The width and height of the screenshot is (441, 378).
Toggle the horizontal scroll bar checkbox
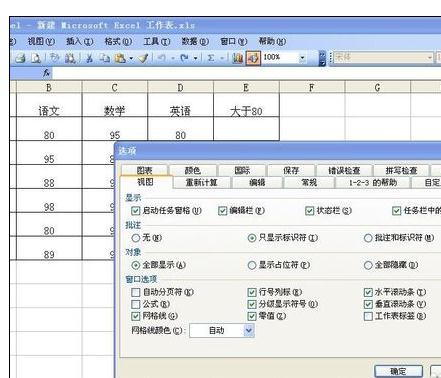coord(368,292)
